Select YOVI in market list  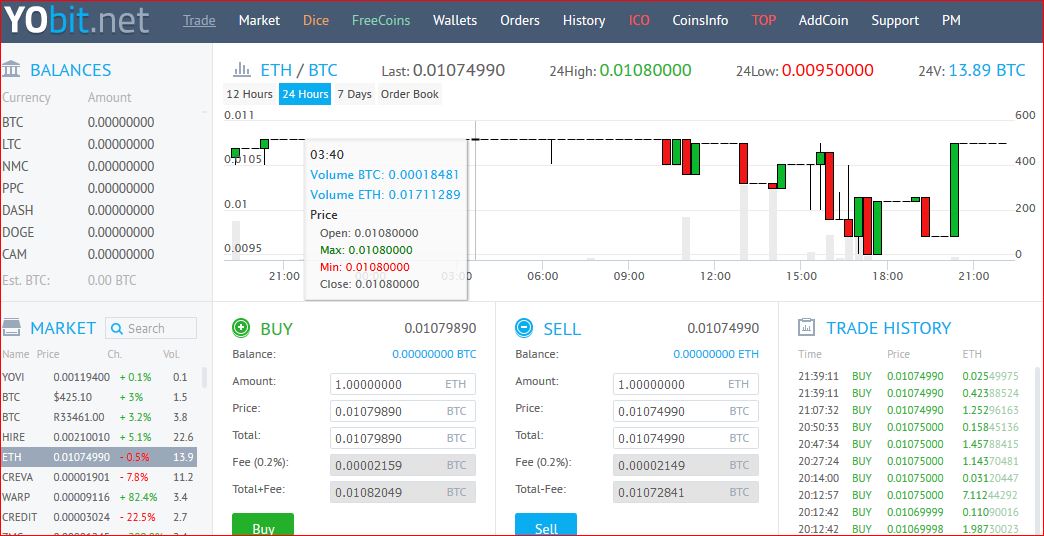[x=99, y=377]
